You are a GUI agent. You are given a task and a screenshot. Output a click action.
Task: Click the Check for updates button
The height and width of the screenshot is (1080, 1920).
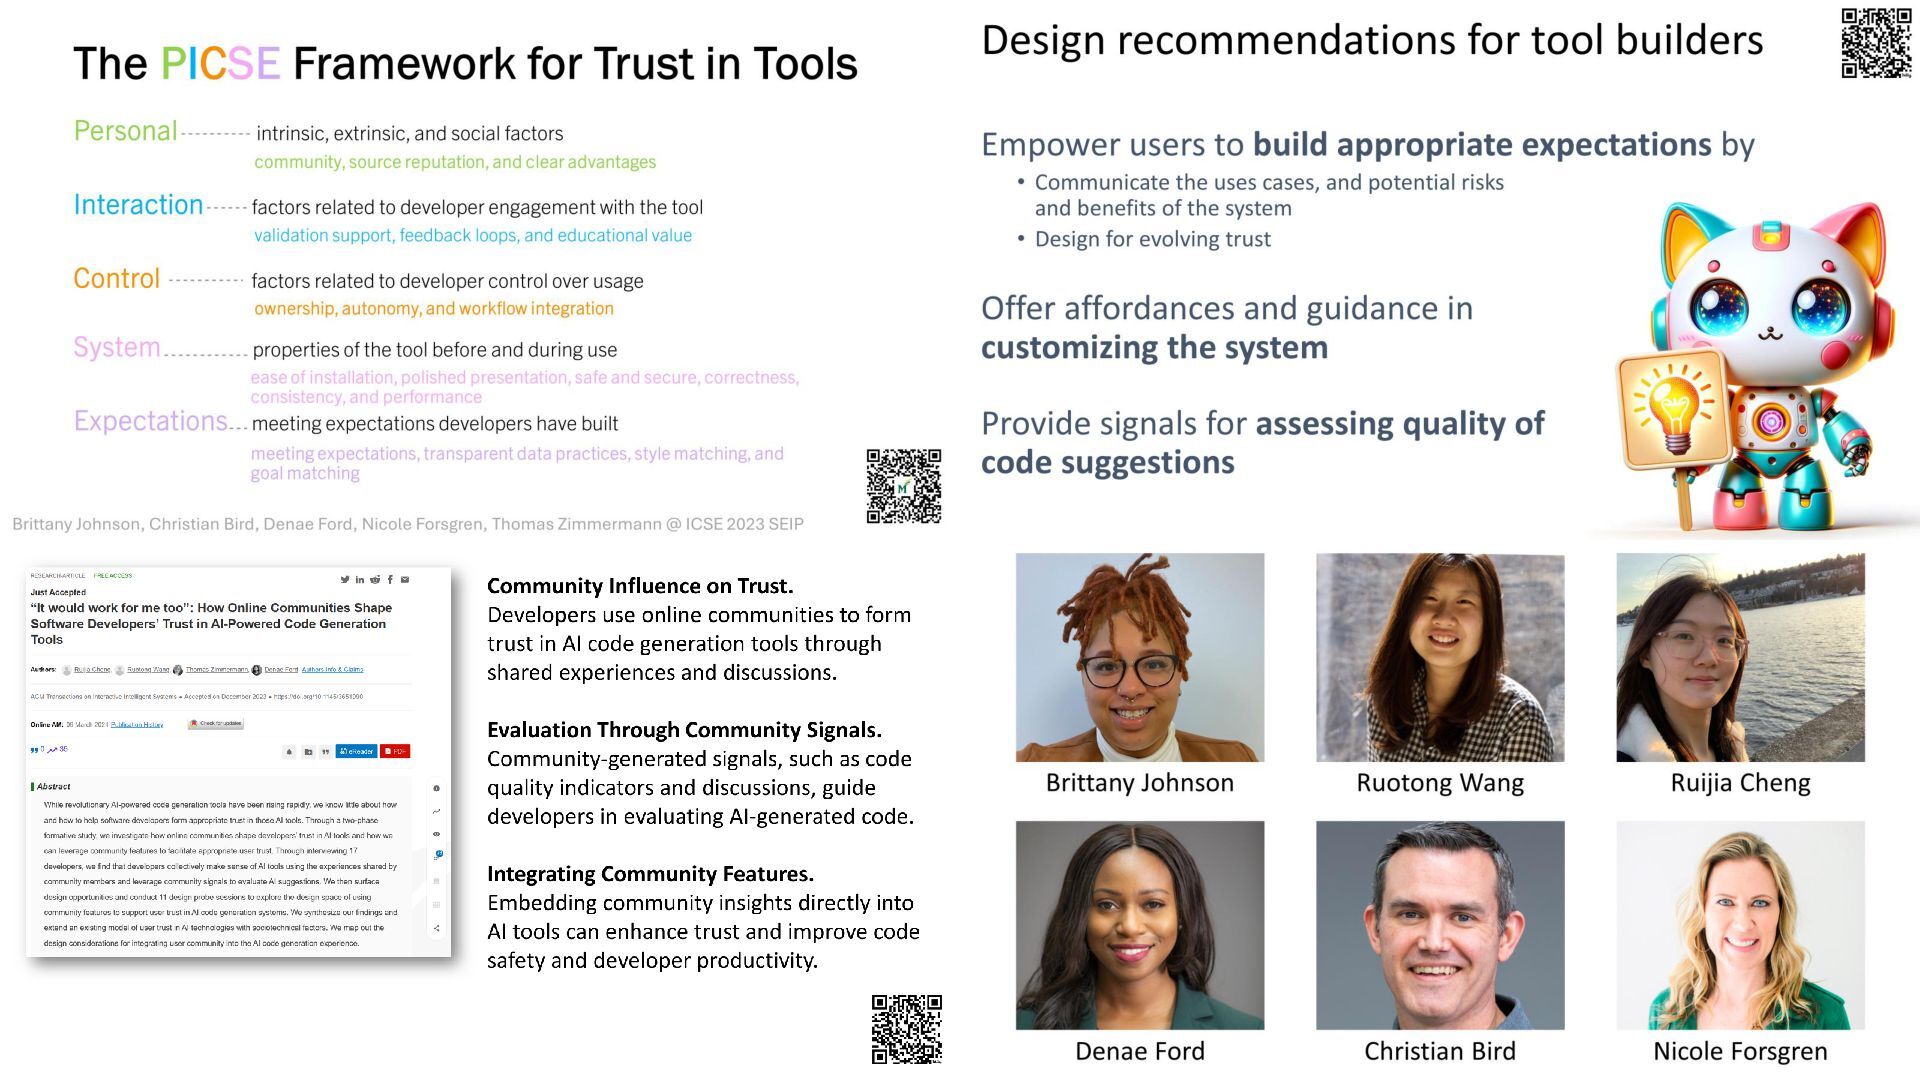[216, 723]
